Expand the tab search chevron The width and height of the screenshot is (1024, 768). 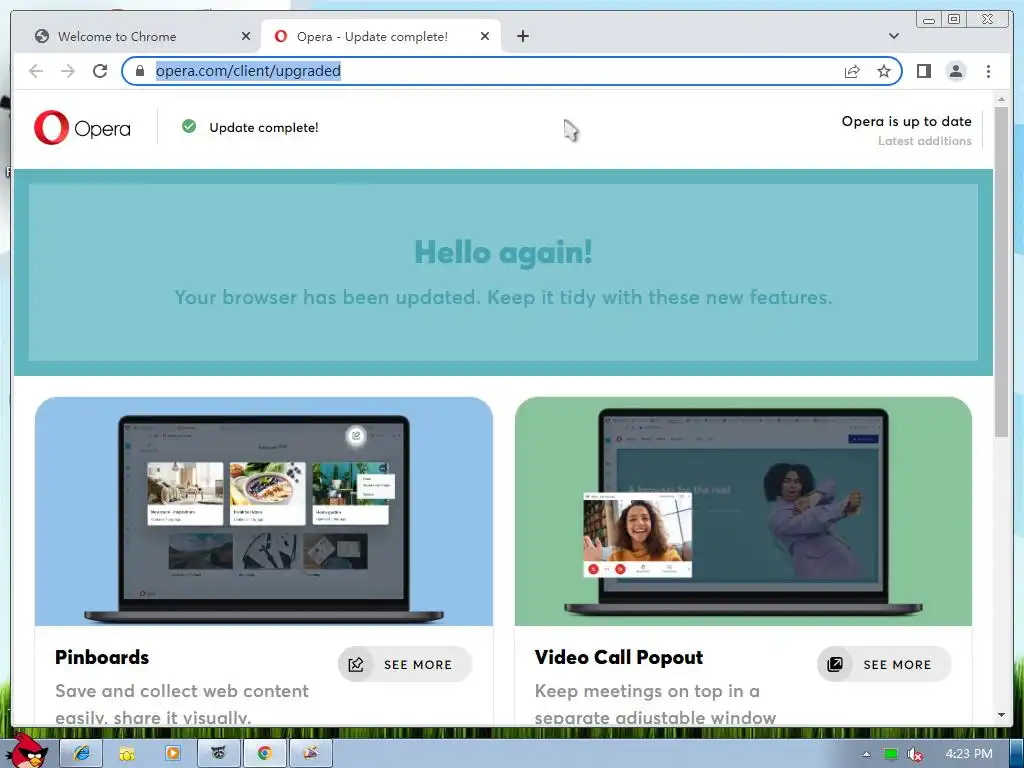[x=894, y=36]
